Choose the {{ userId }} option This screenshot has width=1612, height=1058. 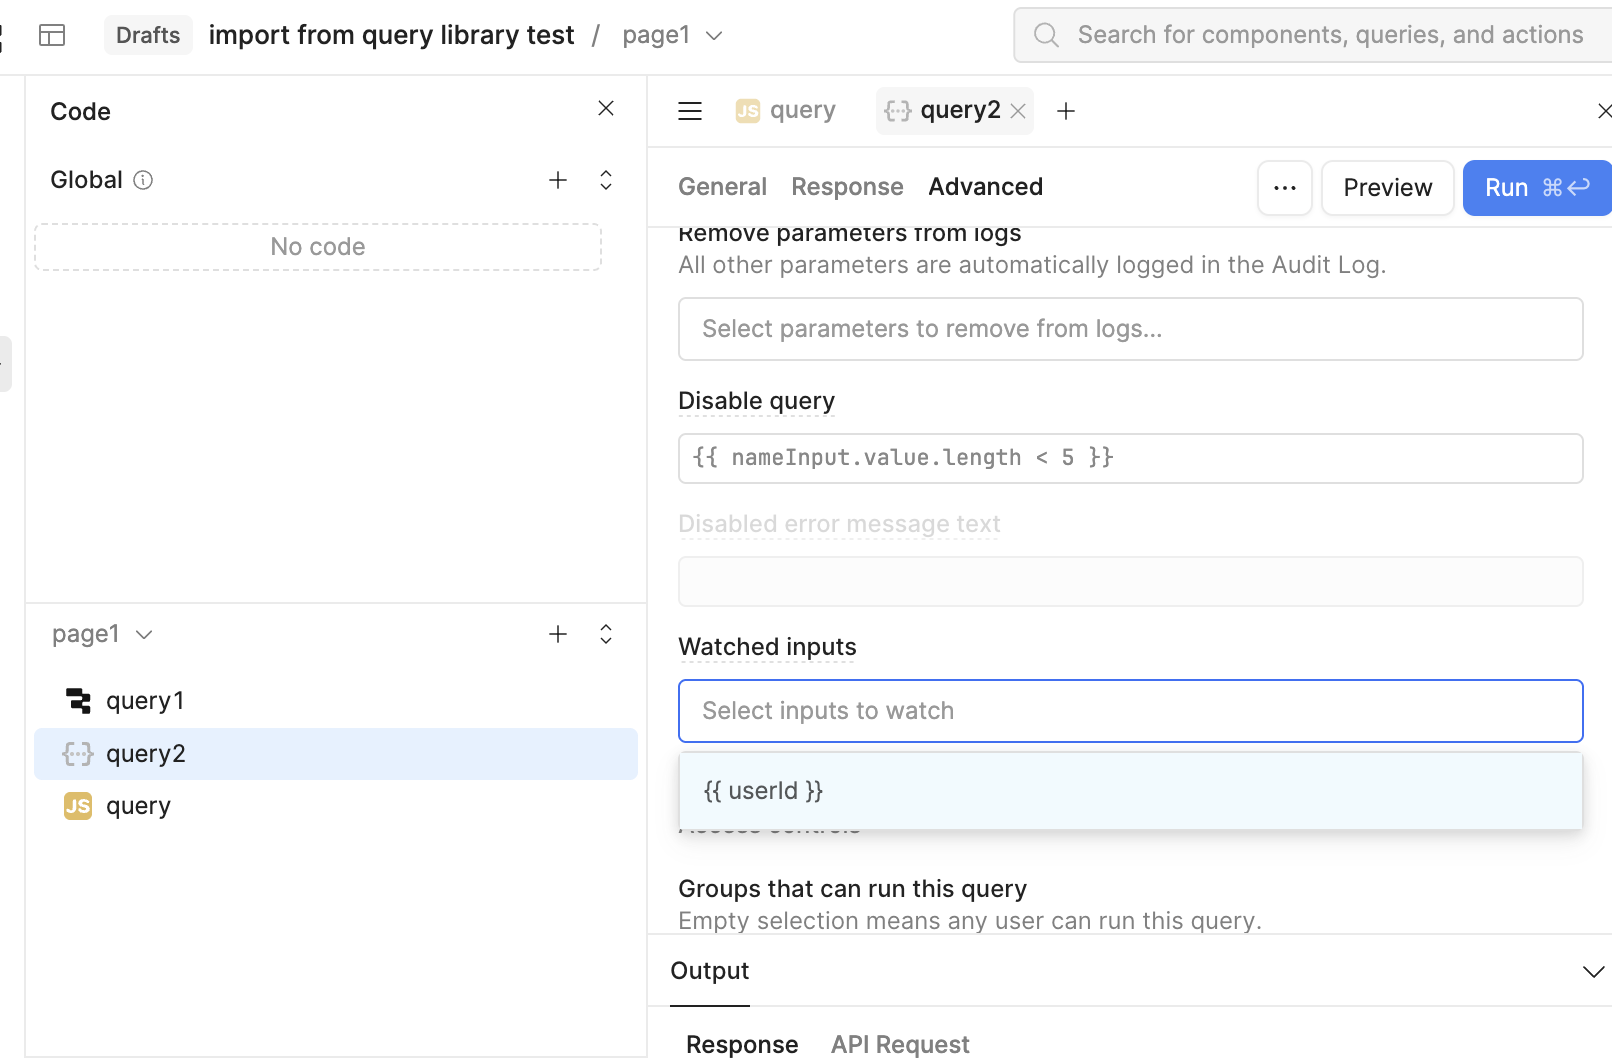[x=1131, y=791]
